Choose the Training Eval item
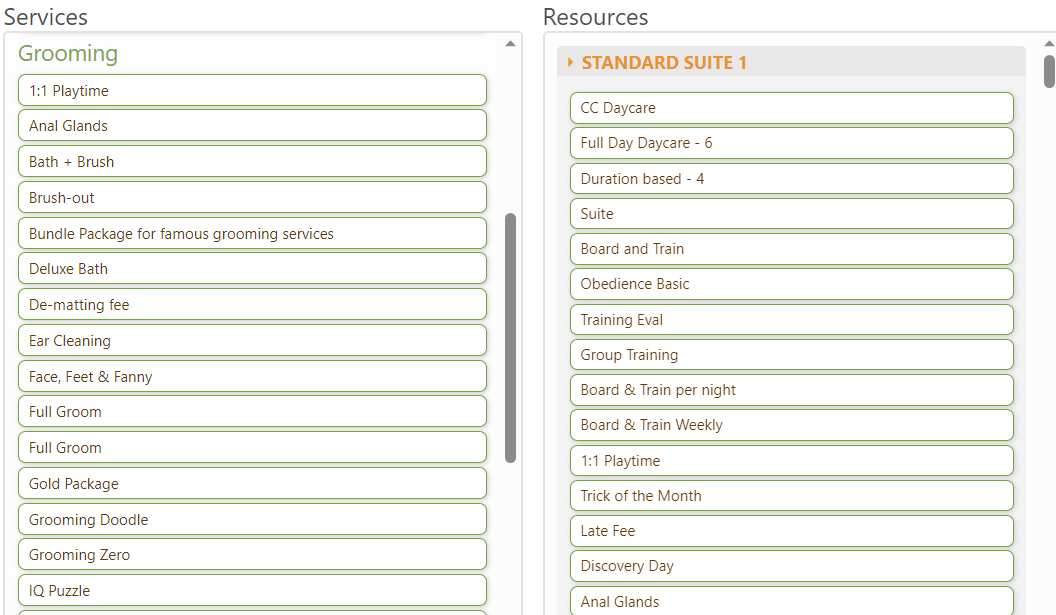This screenshot has width=1056, height=615. click(x=792, y=319)
